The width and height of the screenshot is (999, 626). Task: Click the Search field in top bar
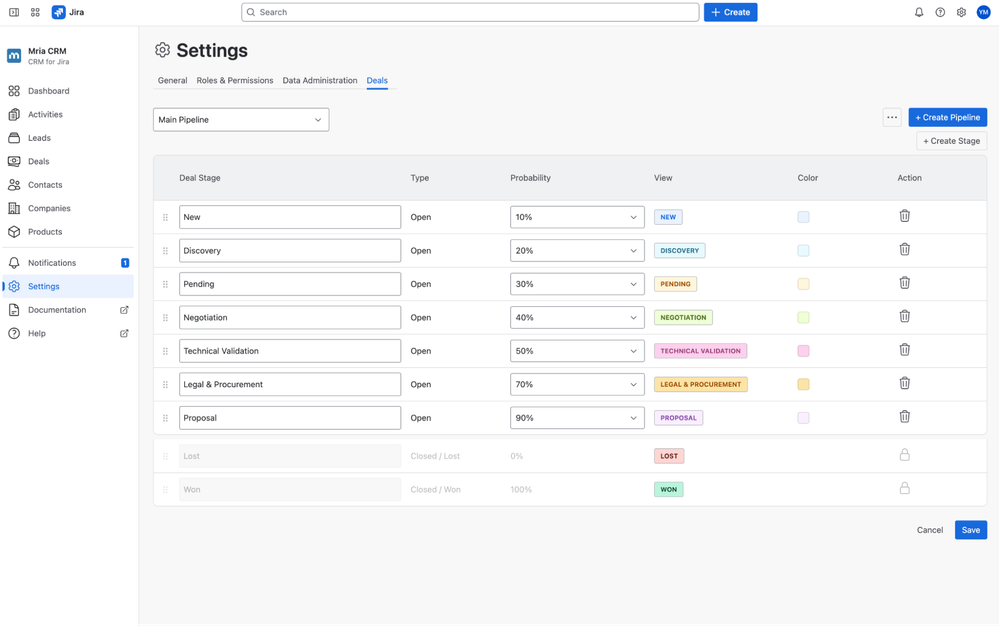coord(470,12)
